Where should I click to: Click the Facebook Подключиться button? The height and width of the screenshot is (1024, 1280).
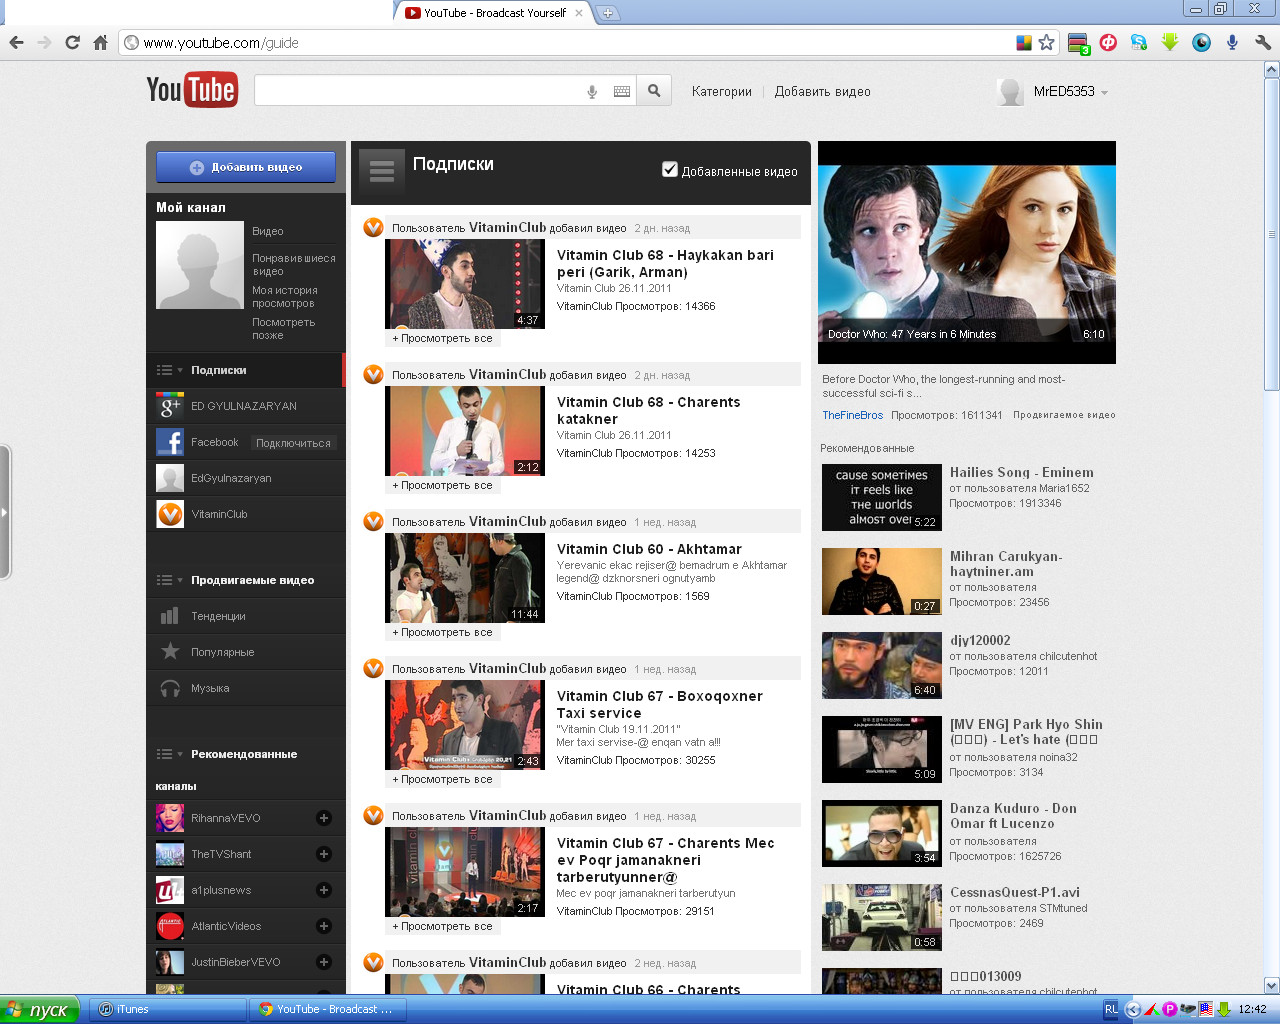coord(293,443)
